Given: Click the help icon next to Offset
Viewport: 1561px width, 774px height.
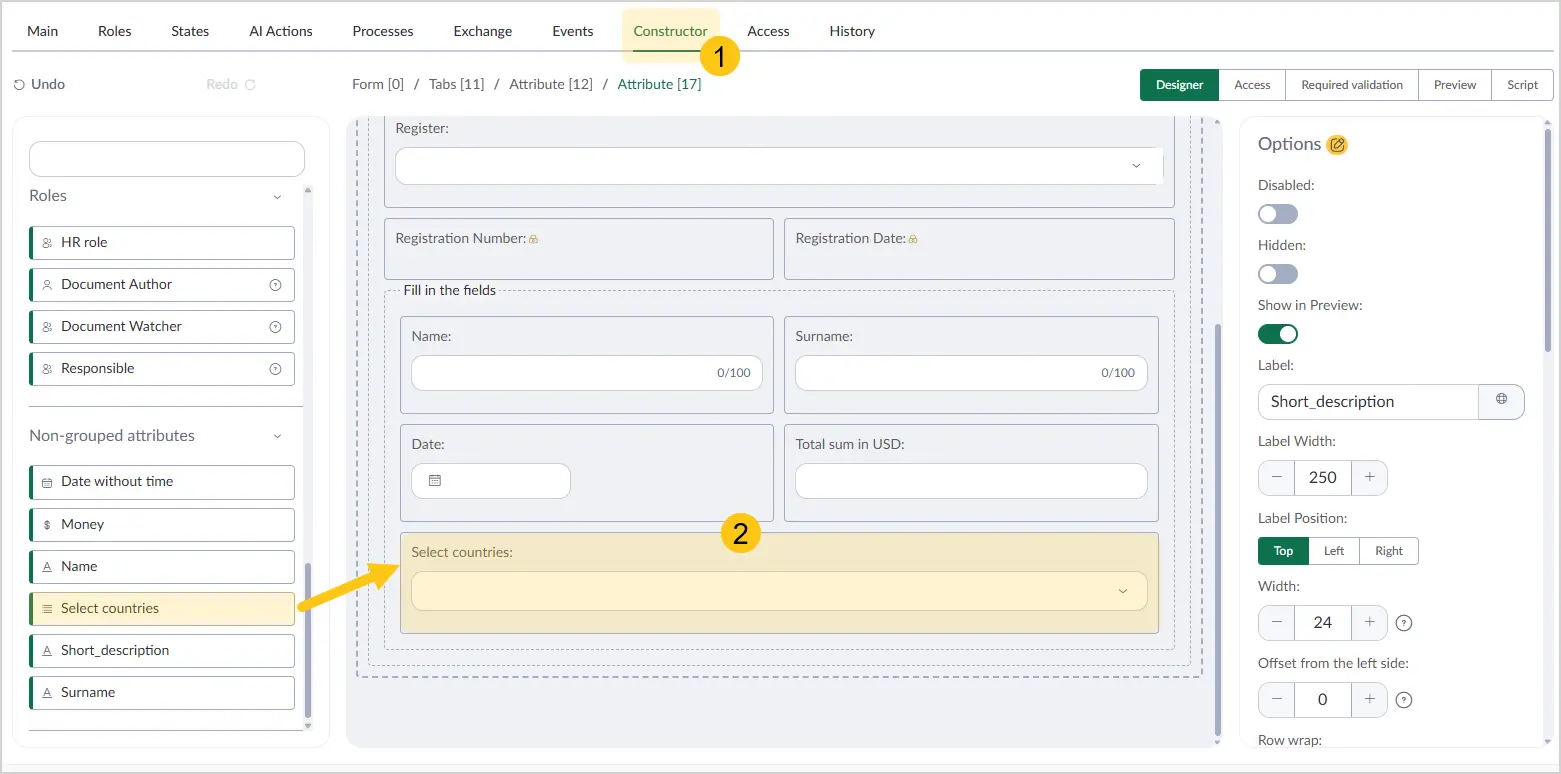Looking at the screenshot, I should tap(1404, 700).
